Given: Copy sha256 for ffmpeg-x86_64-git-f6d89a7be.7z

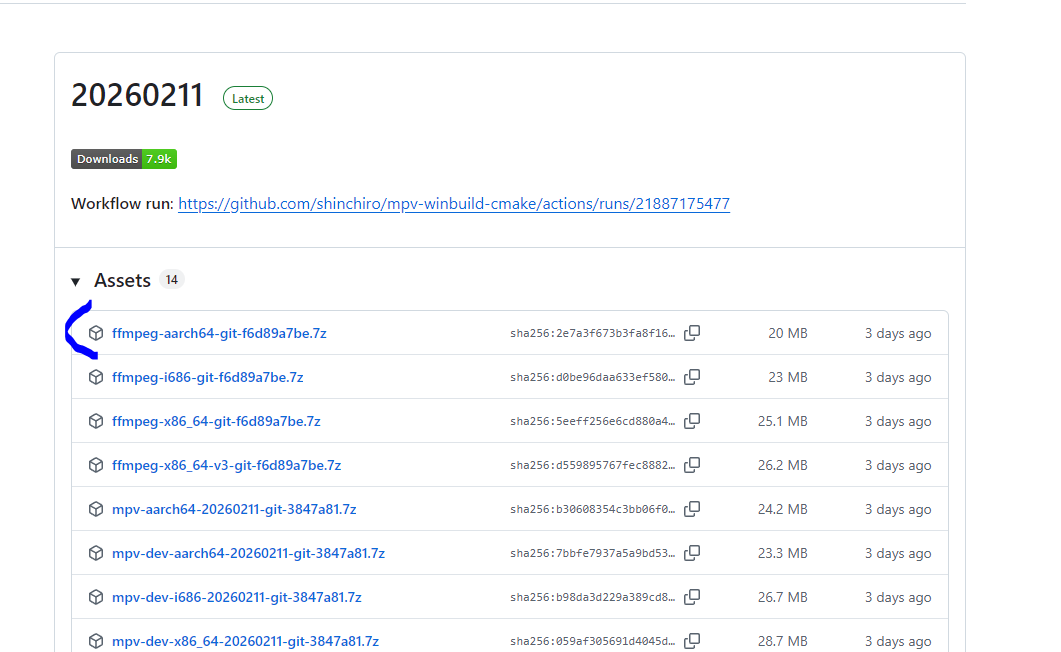Looking at the screenshot, I should [x=692, y=421].
